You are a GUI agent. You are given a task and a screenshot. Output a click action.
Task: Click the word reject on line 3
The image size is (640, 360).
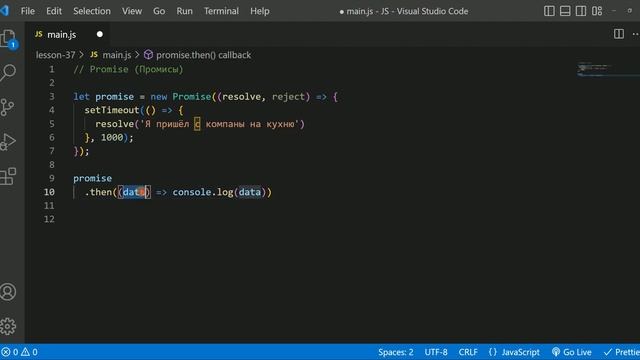pos(288,96)
